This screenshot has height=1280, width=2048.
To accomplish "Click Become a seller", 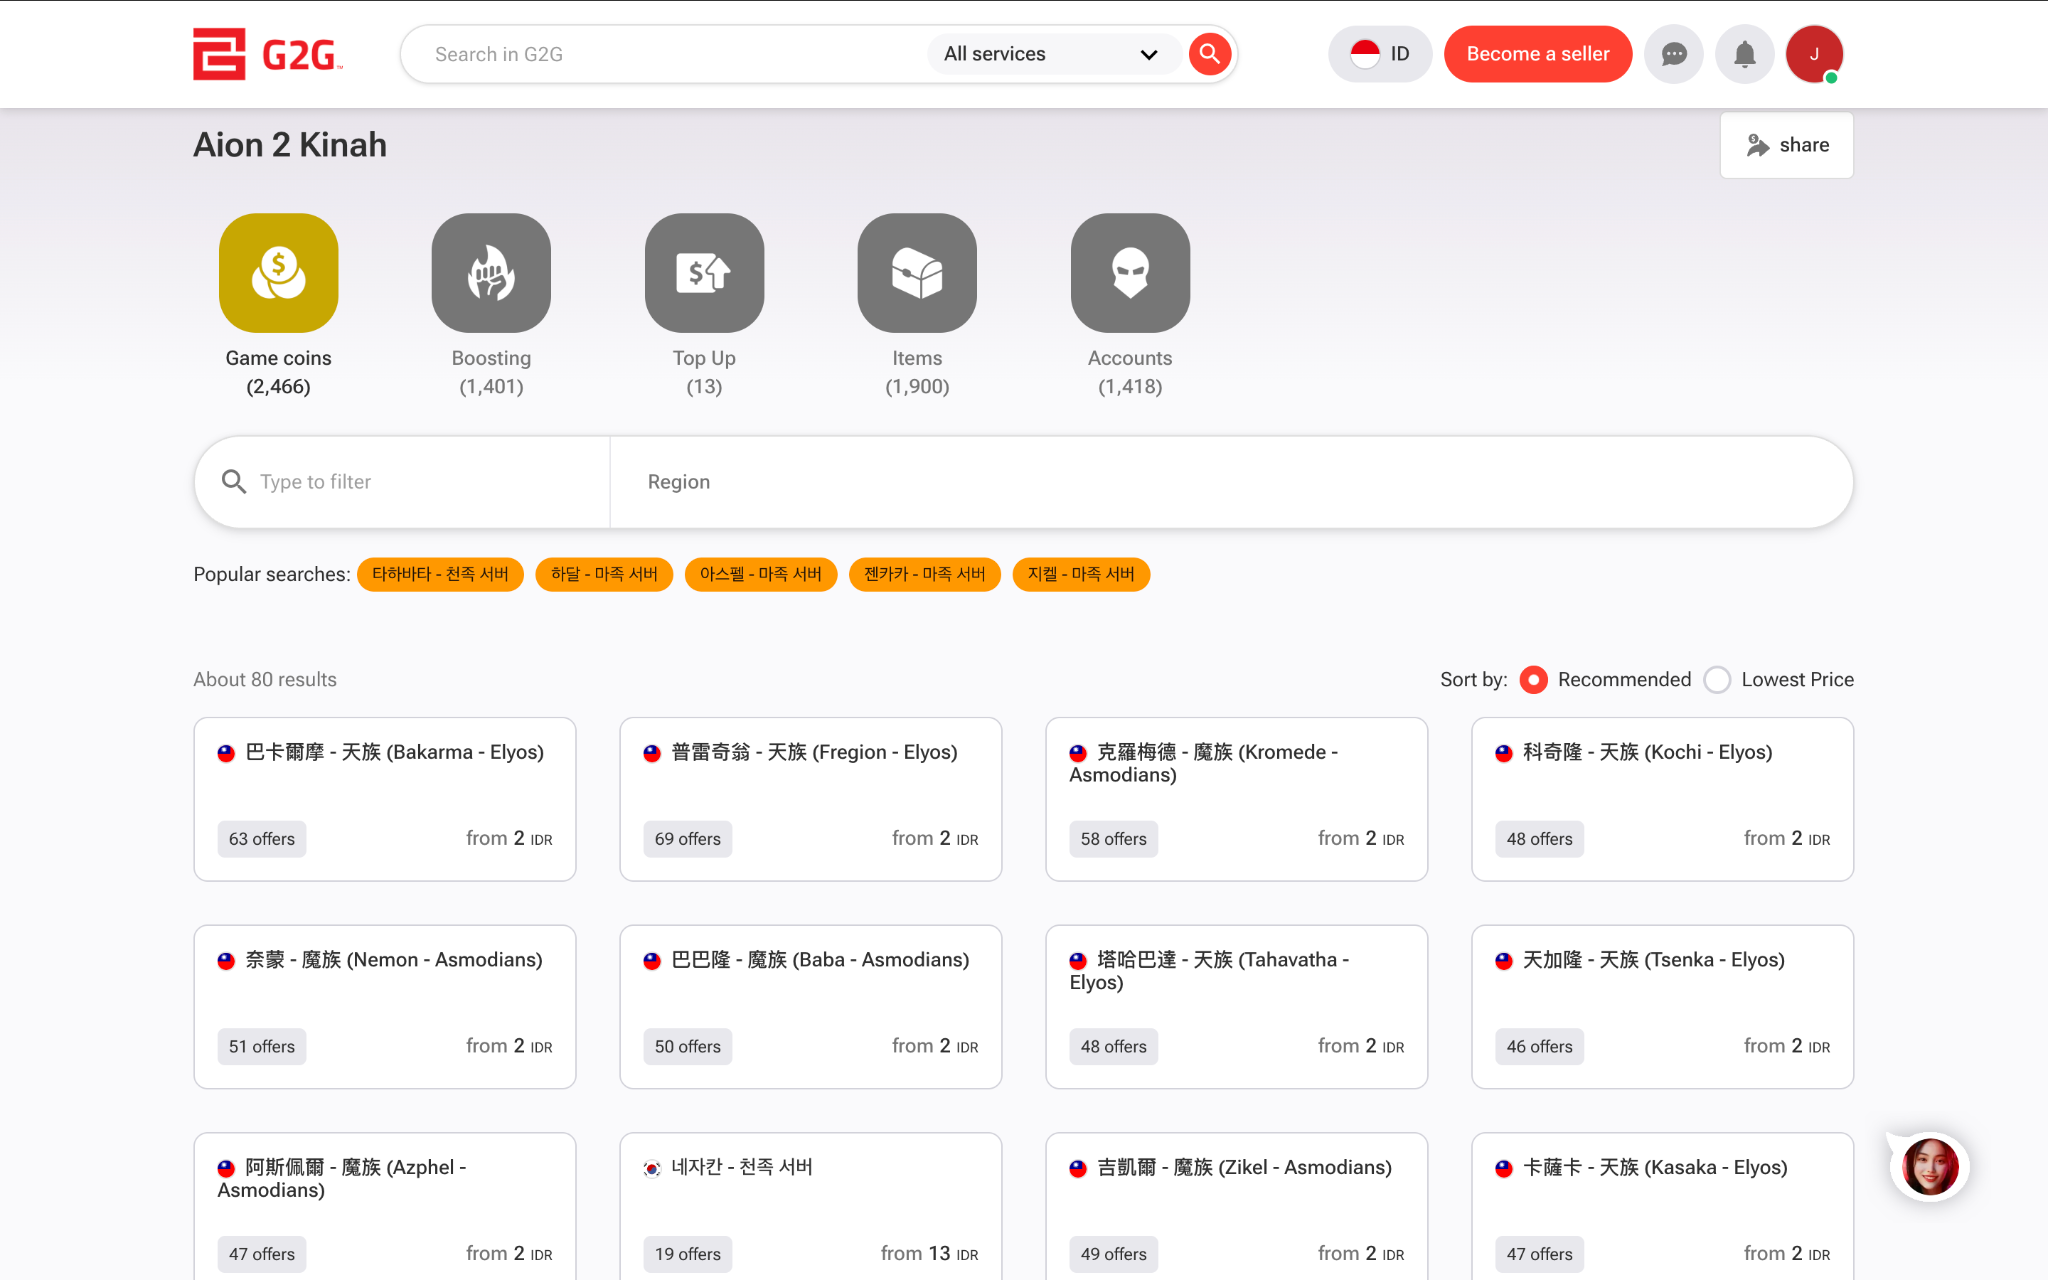I will tap(1538, 54).
